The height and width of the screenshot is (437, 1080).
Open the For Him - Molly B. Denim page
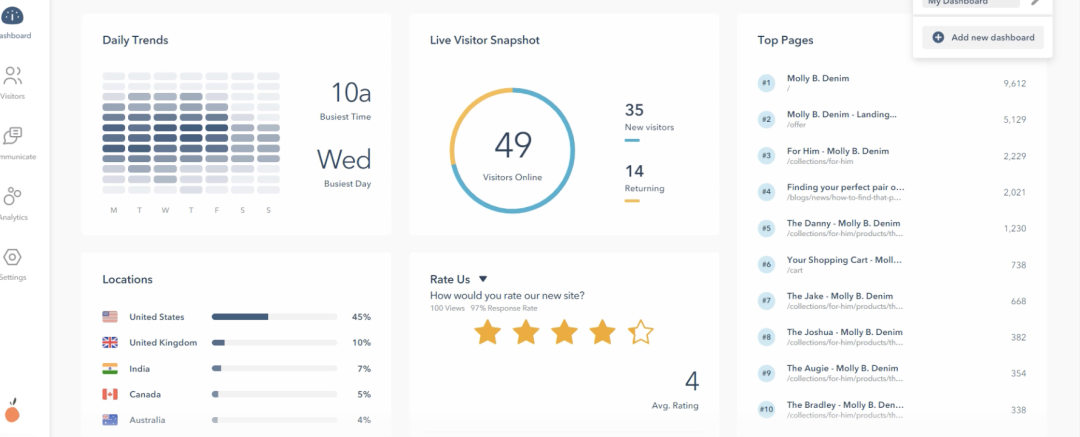point(837,151)
